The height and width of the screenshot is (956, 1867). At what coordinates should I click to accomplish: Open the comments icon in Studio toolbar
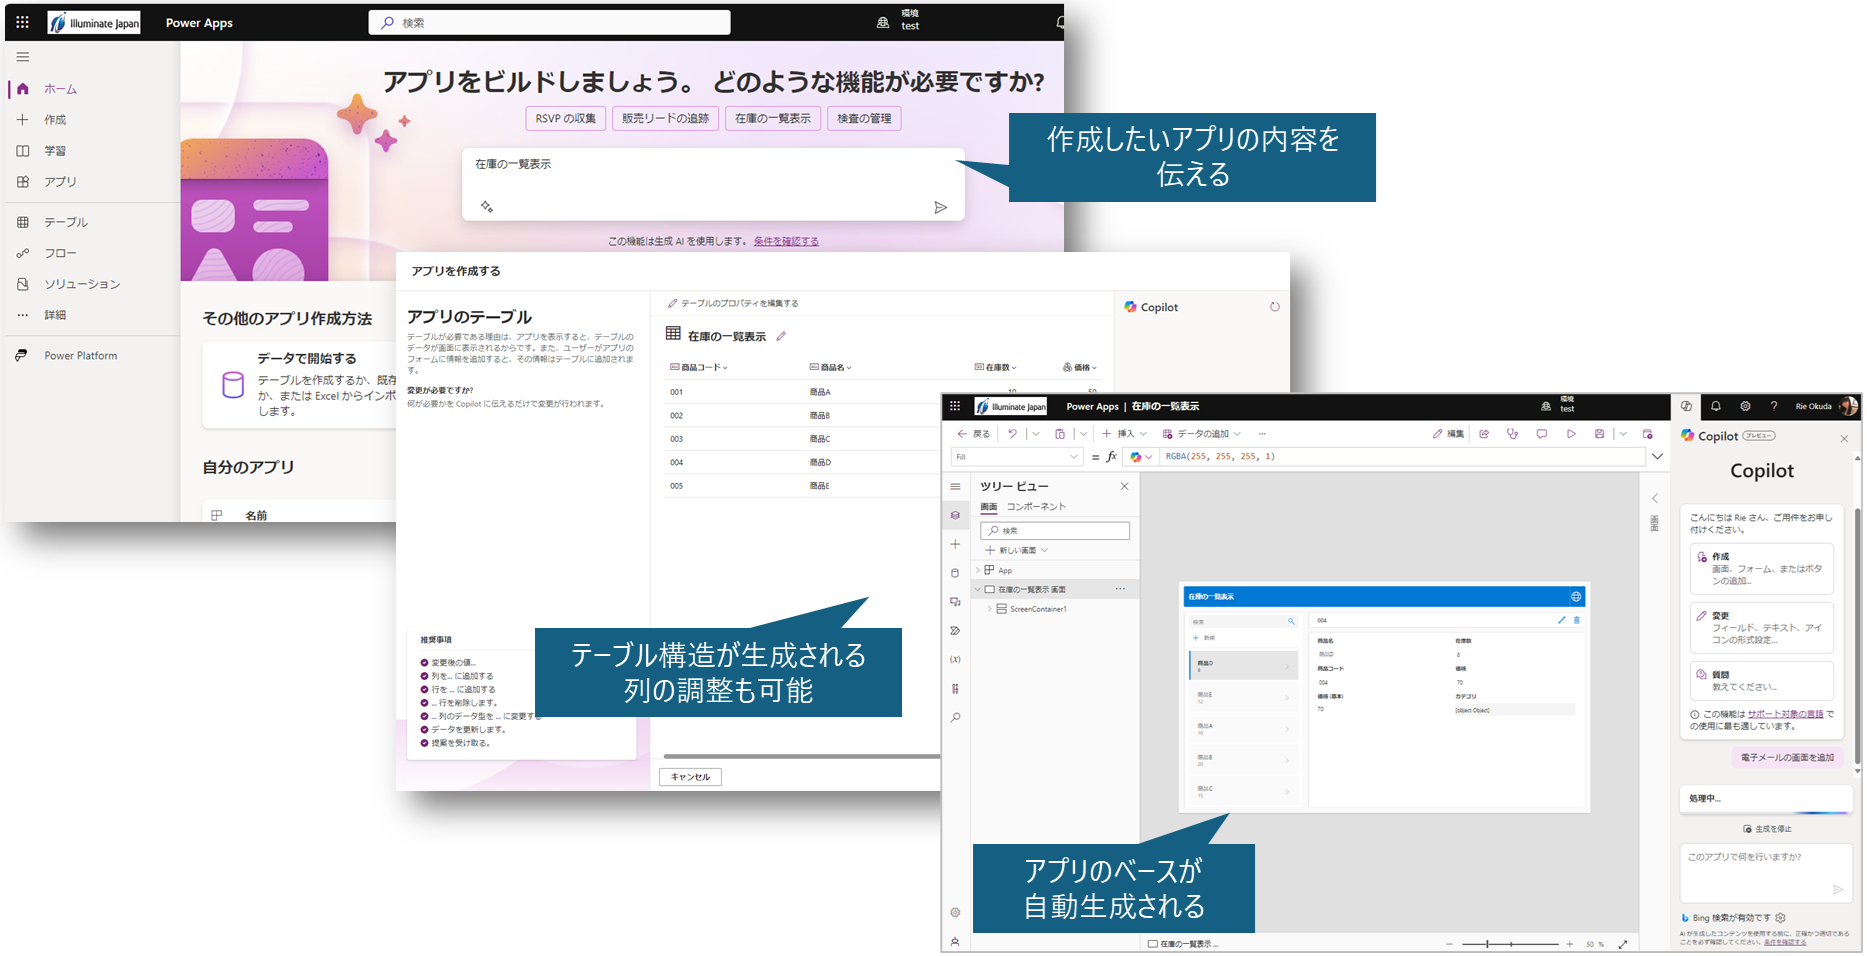[1541, 434]
